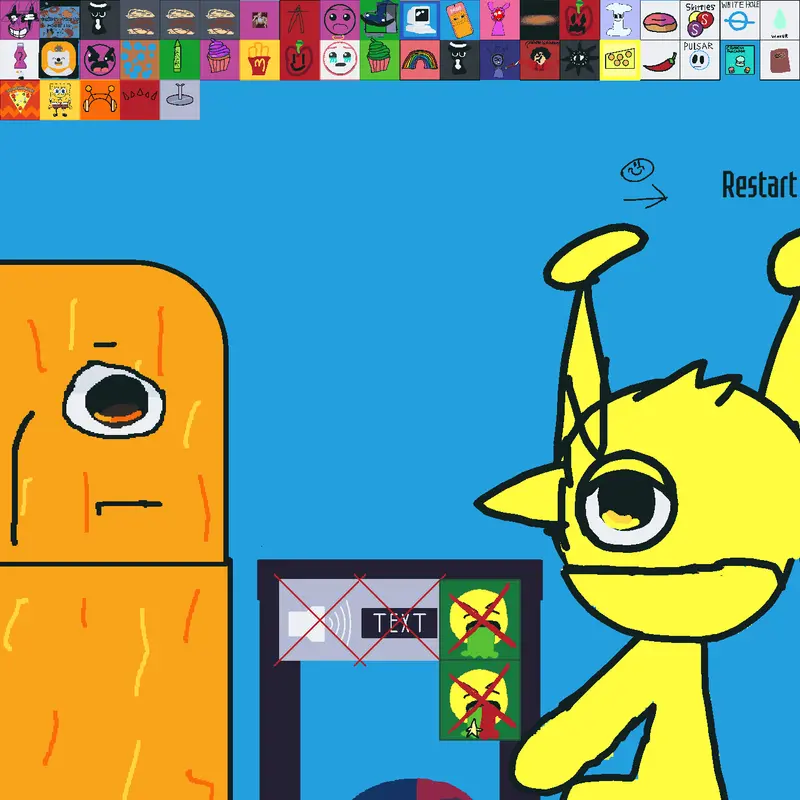Select the red chili pepper icon
The image size is (800, 800).
(660, 60)
